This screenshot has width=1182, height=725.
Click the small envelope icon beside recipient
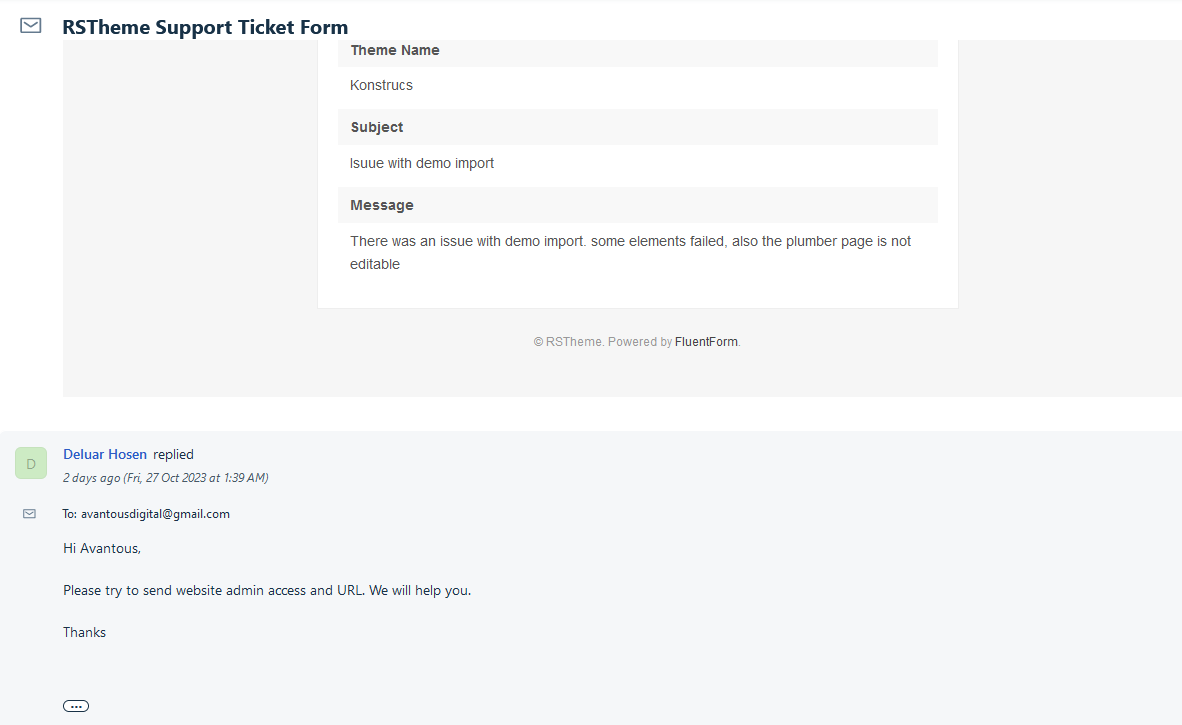[30, 514]
